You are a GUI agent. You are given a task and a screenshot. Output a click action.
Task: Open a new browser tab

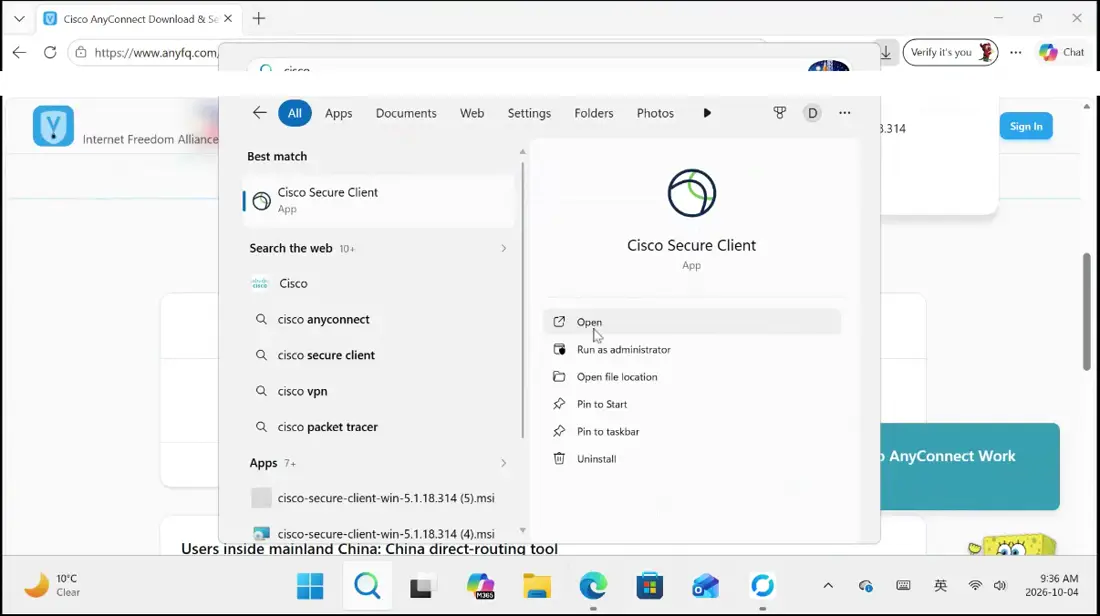click(259, 19)
